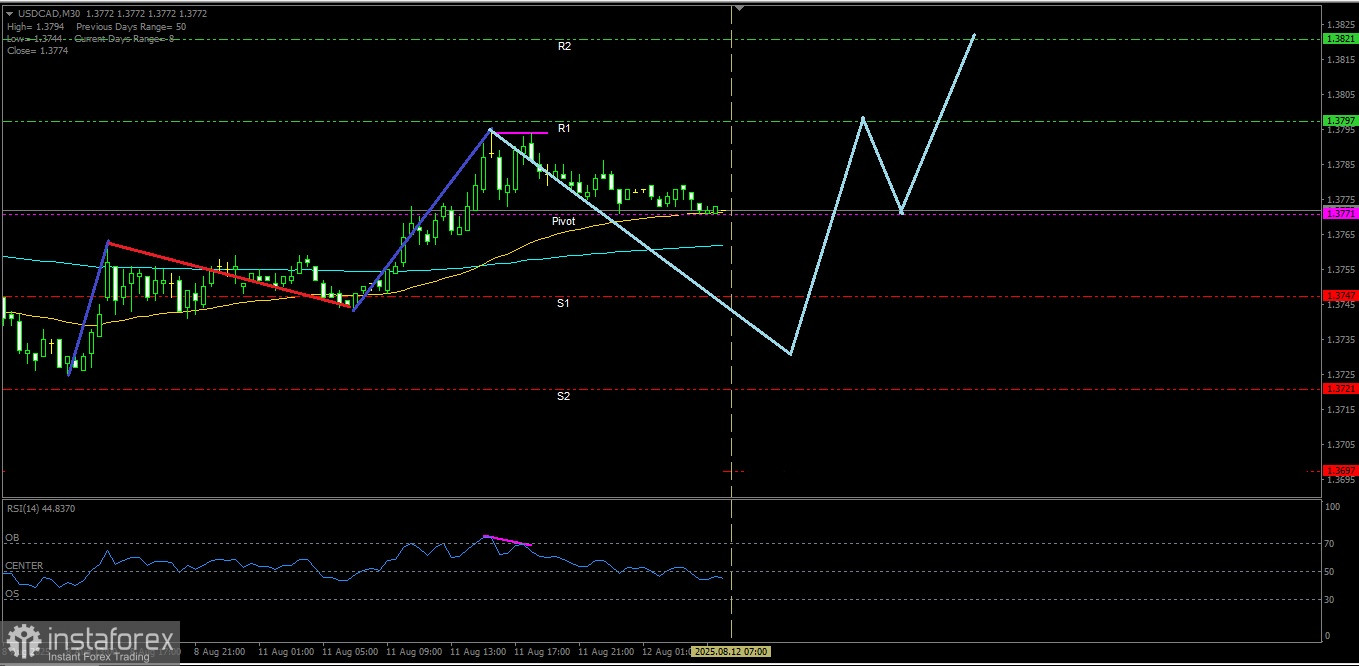This screenshot has height=666, width=1359.
Task: Select the Pivot level label
Action: pyautogui.click(x=563, y=221)
